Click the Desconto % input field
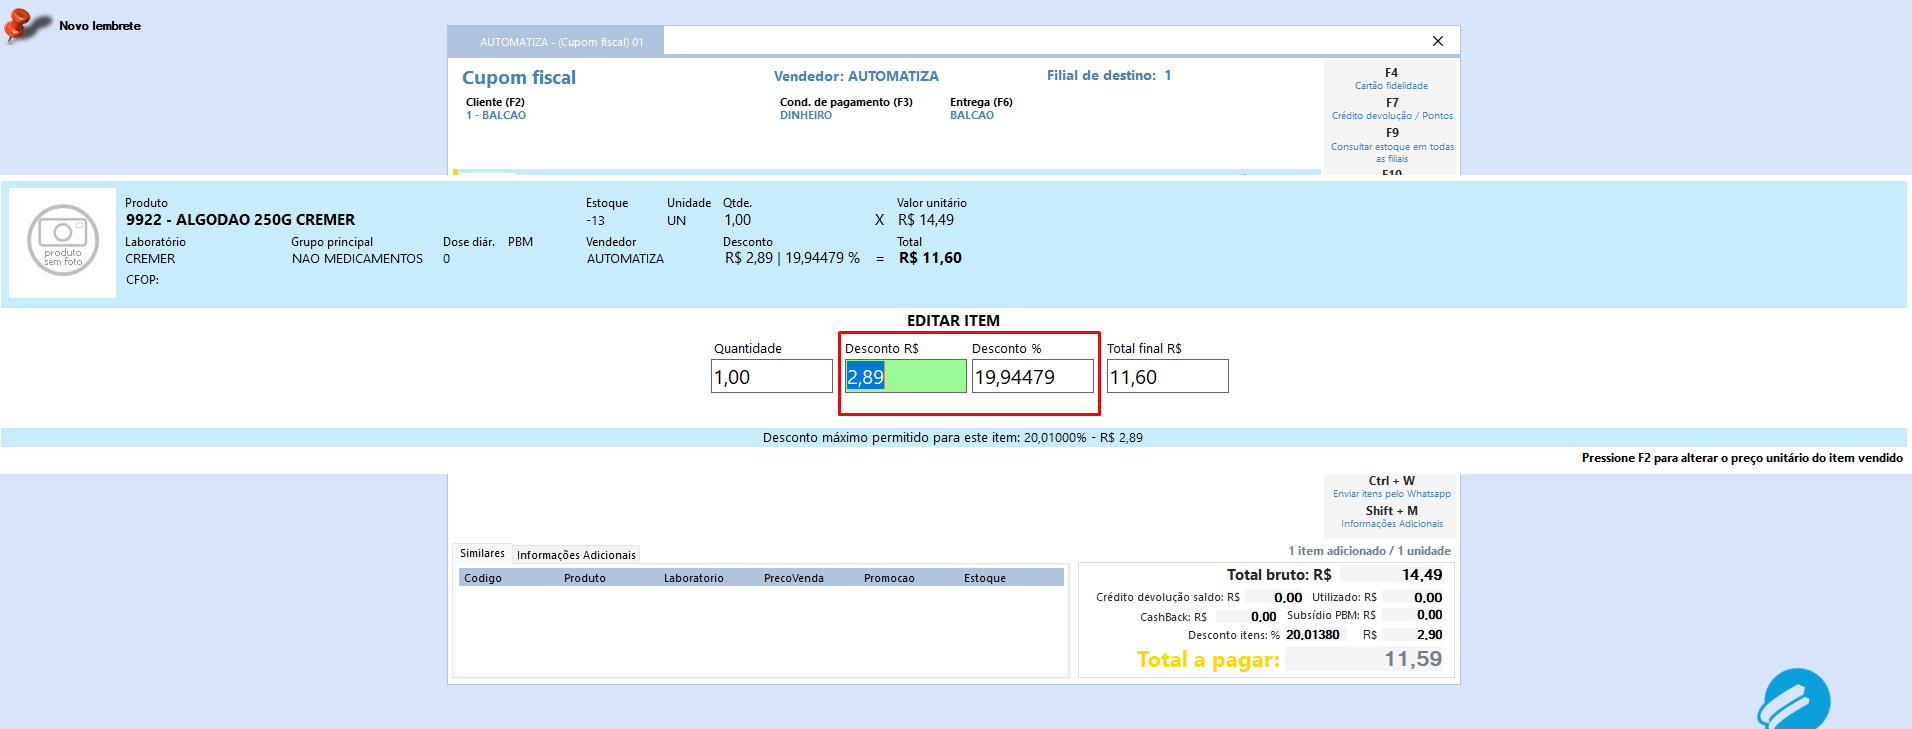 coord(1032,377)
